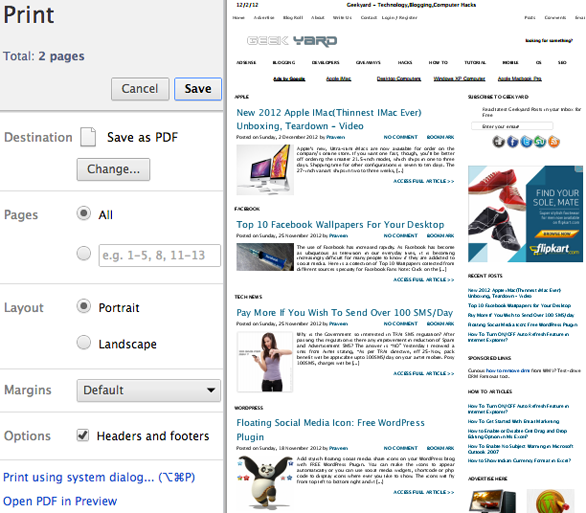The width and height of the screenshot is (586, 513).
Task: Click the page range input field
Action: [160, 255]
